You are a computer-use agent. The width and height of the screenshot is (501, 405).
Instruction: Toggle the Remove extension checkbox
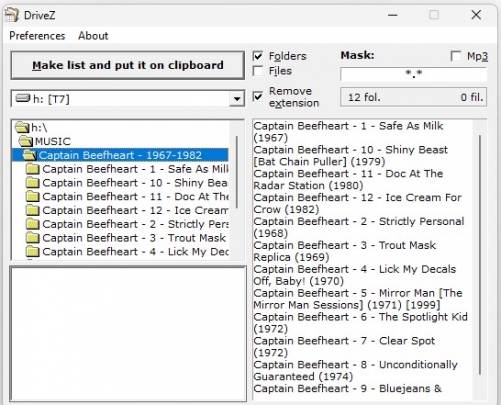click(258, 97)
